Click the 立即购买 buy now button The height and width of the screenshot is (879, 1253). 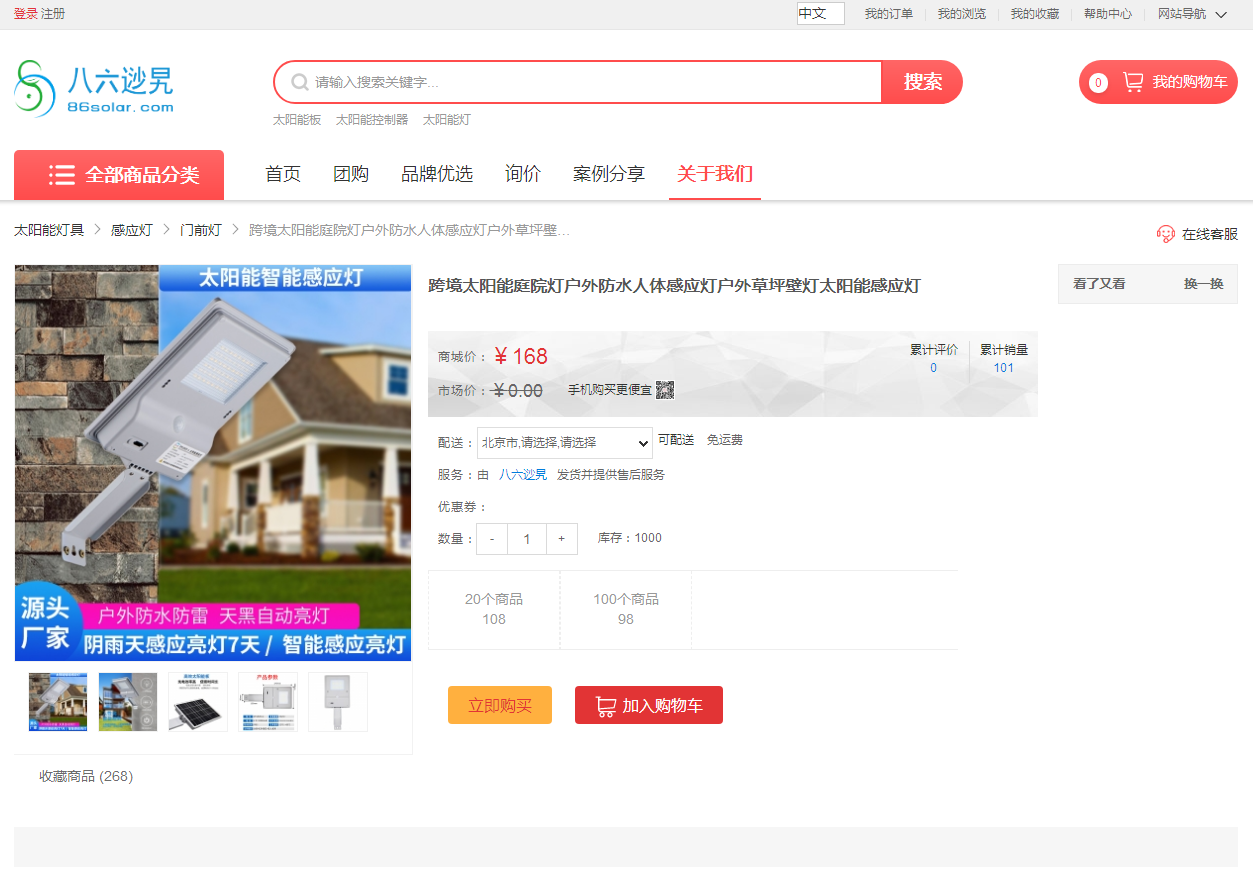(499, 705)
